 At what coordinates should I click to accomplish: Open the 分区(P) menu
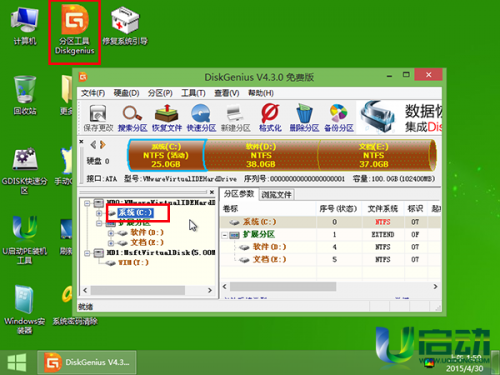[160, 93]
